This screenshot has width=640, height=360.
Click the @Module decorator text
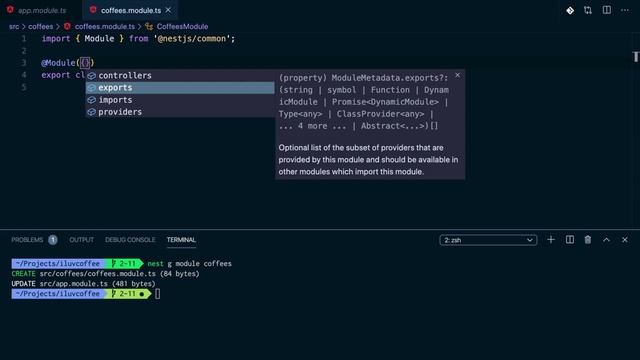(58, 63)
